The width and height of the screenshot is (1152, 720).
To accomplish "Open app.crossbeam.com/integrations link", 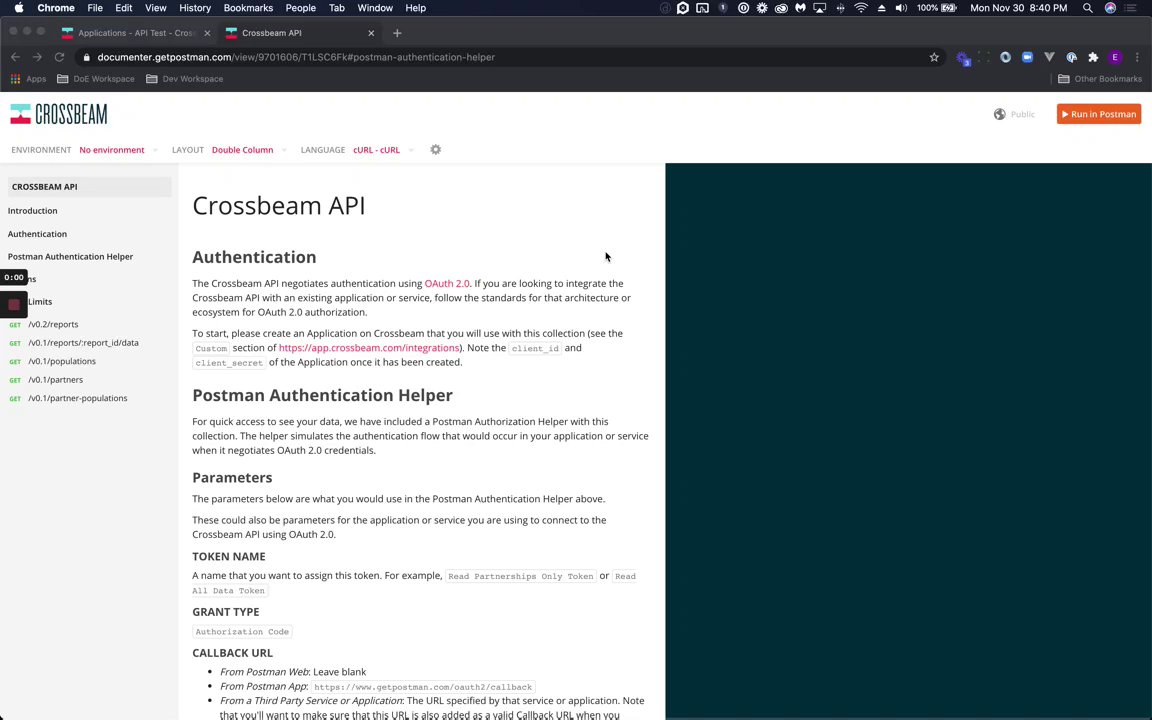I will 369,348.
